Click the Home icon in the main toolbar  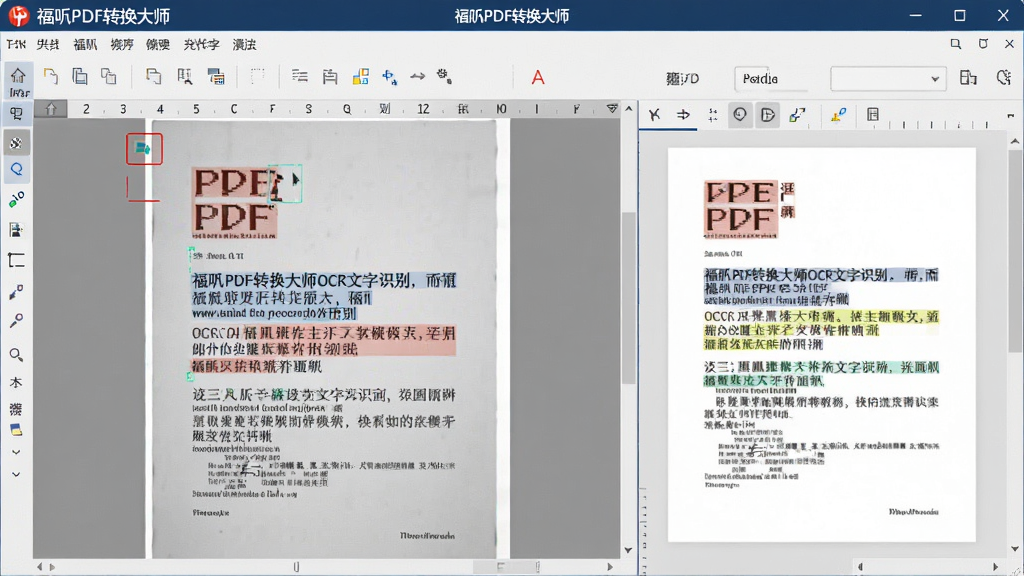18,76
